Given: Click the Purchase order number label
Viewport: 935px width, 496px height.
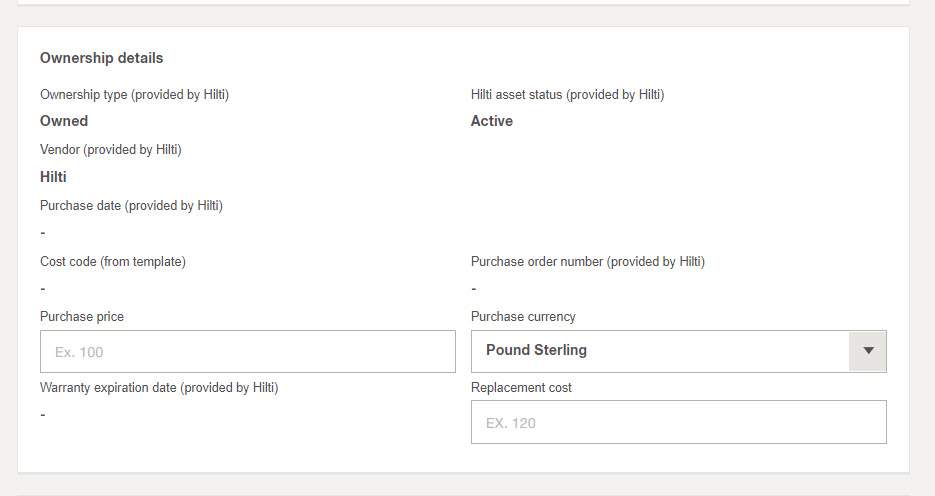Looking at the screenshot, I should pos(587,262).
